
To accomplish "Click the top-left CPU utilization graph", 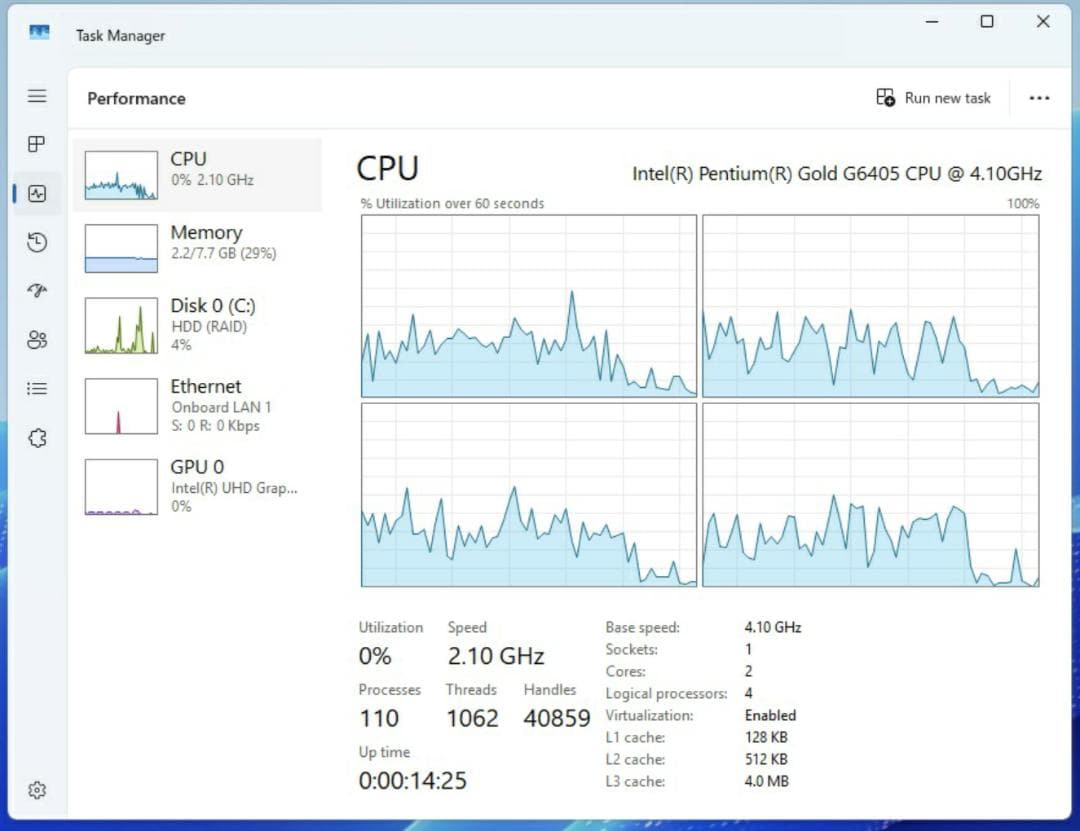I will pyautogui.click(x=528, y=306).
